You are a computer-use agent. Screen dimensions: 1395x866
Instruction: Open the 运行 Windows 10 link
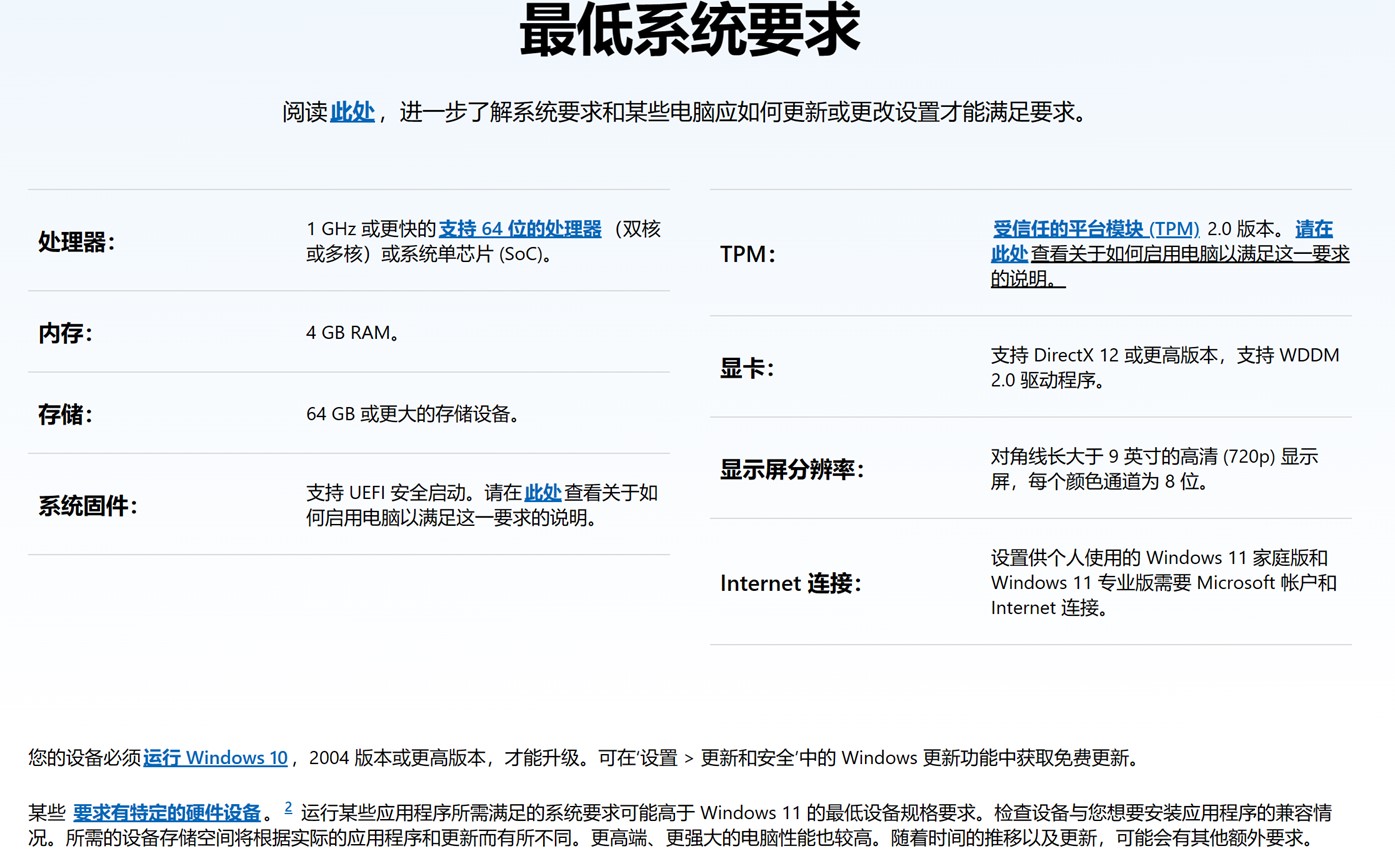(214, 757)
